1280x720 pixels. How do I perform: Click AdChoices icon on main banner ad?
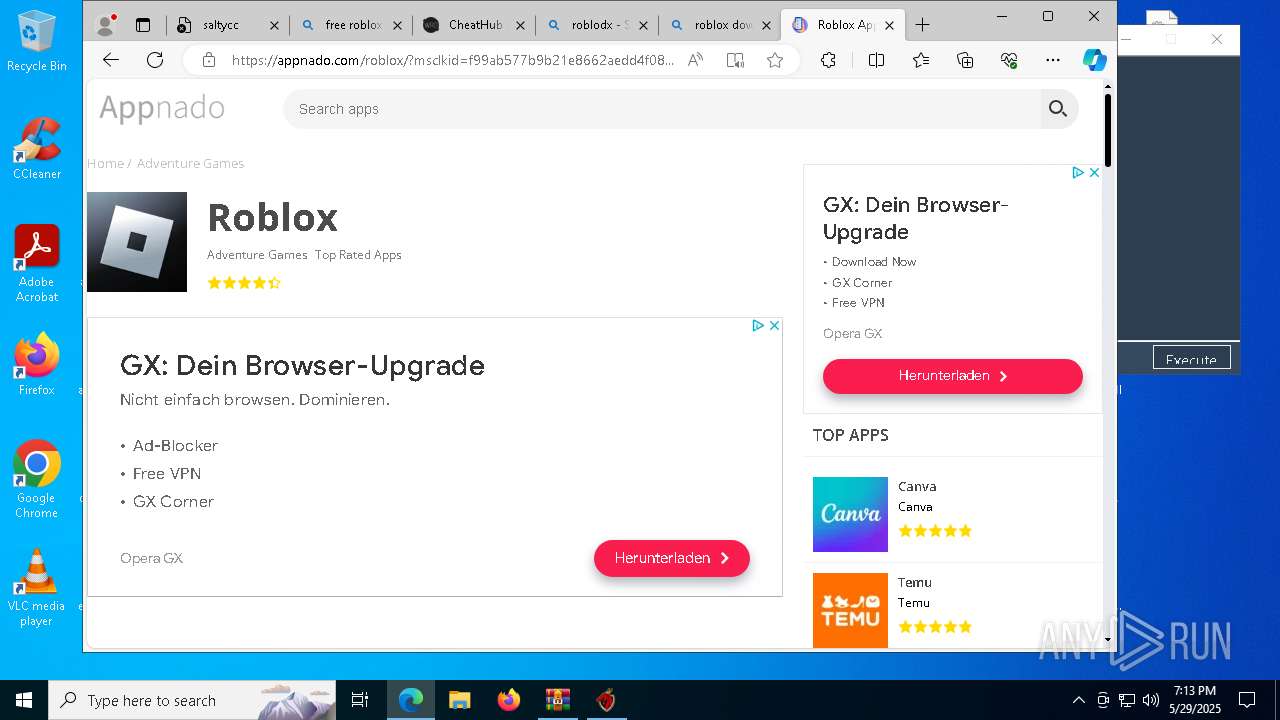[x=758, y=325]
